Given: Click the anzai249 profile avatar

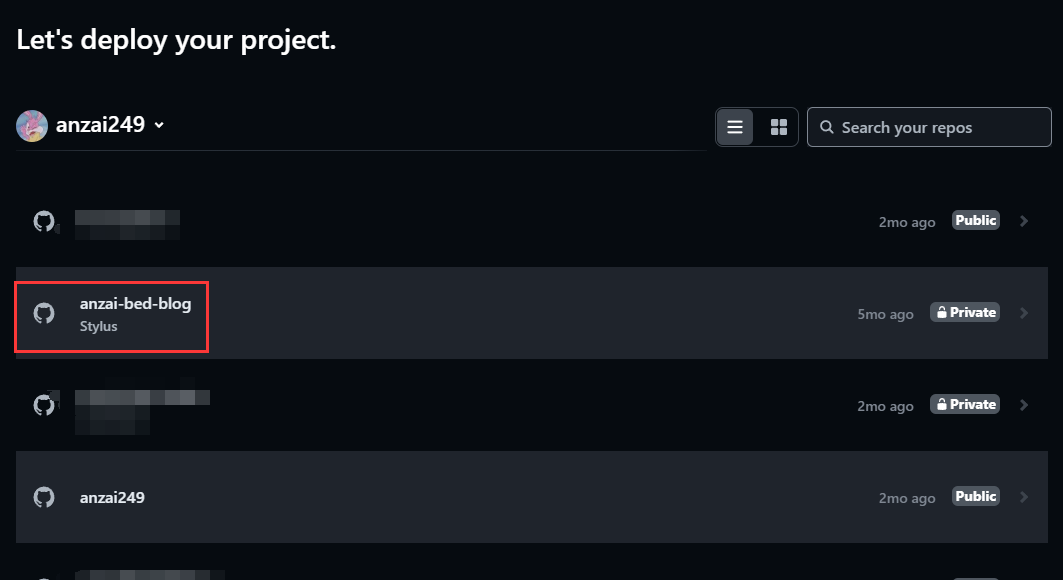Looking at the screenshot, I should (32, 126).
